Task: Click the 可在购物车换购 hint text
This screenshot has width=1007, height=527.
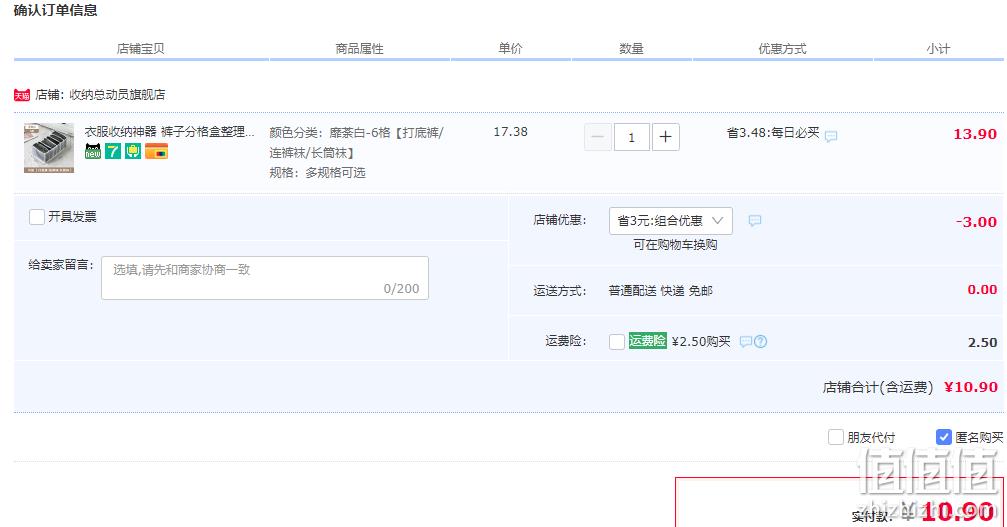Action: (x=675, y=245)
